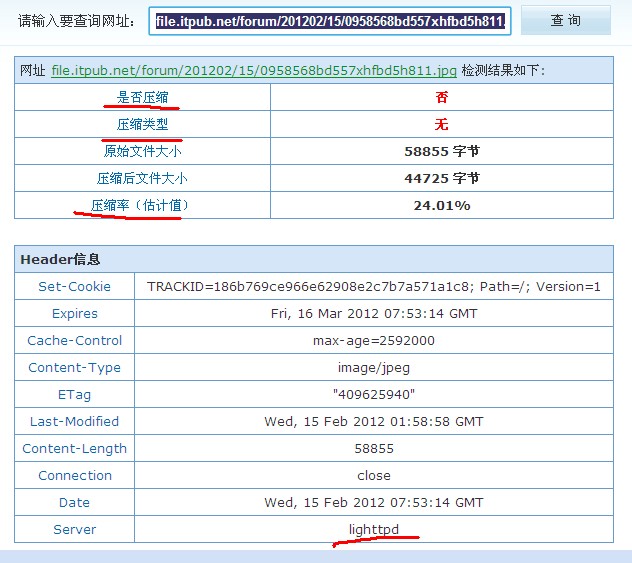Click the ETag value "409625940"
The width and height of the screenshot is (632, 563).
pos(373,394)
